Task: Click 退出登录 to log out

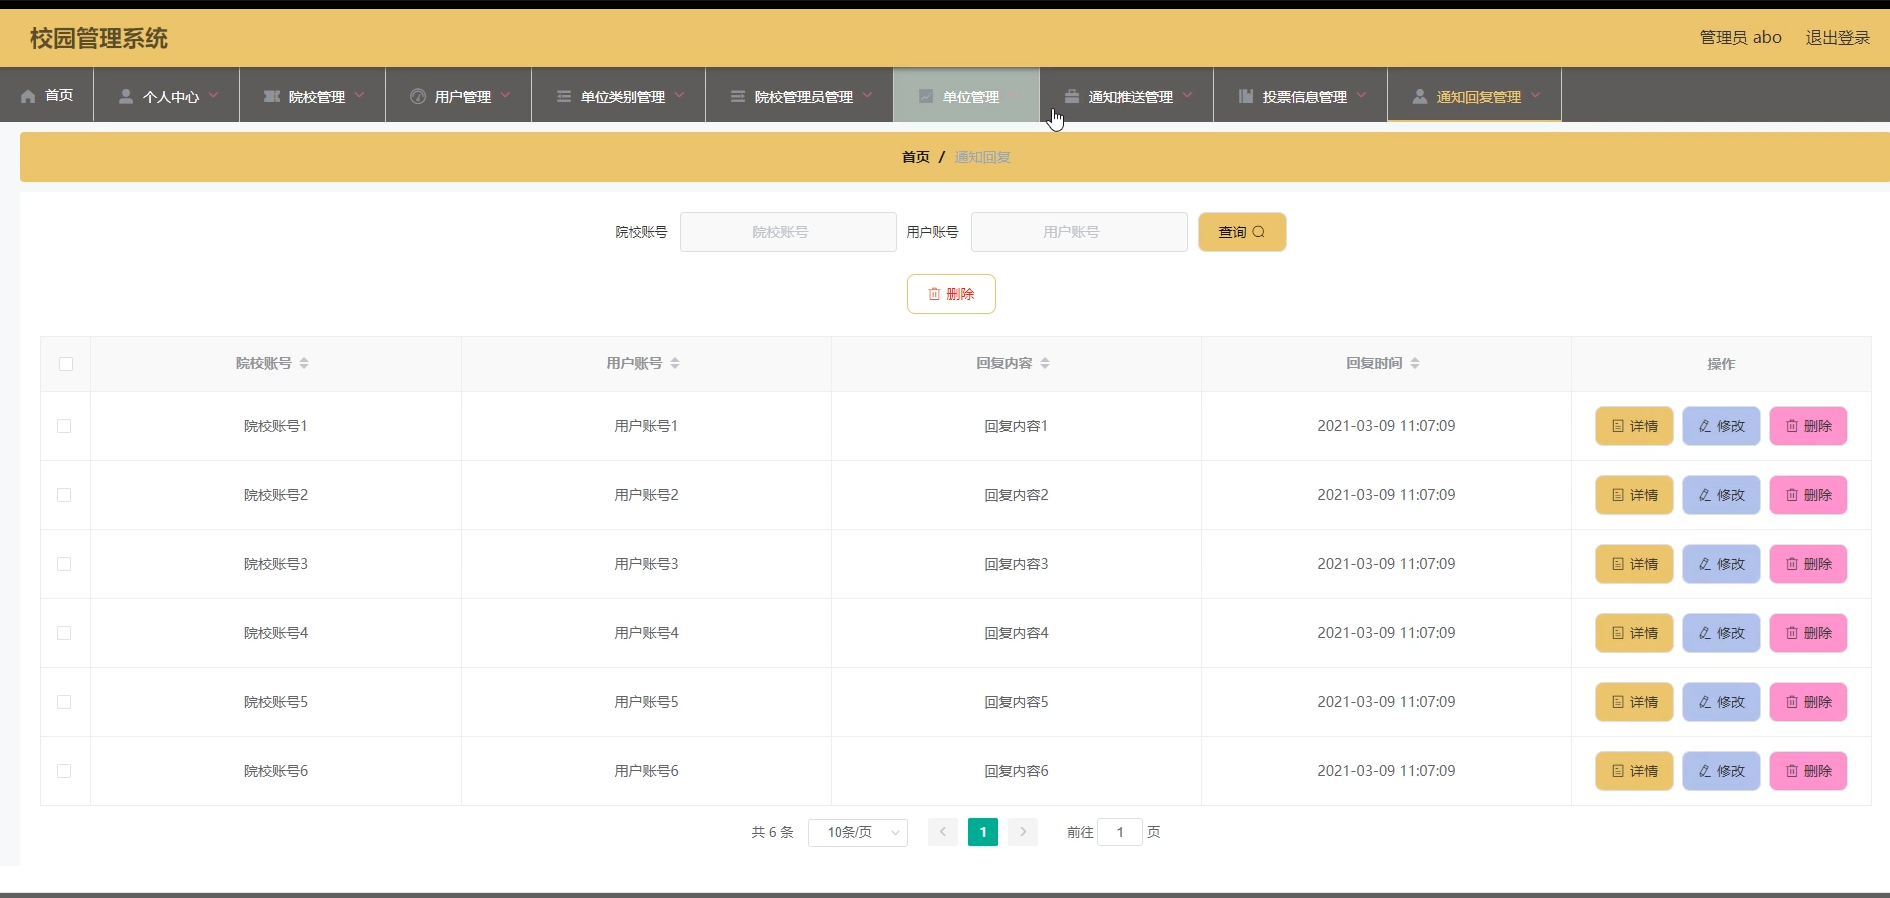Action: click(1837, 37)
